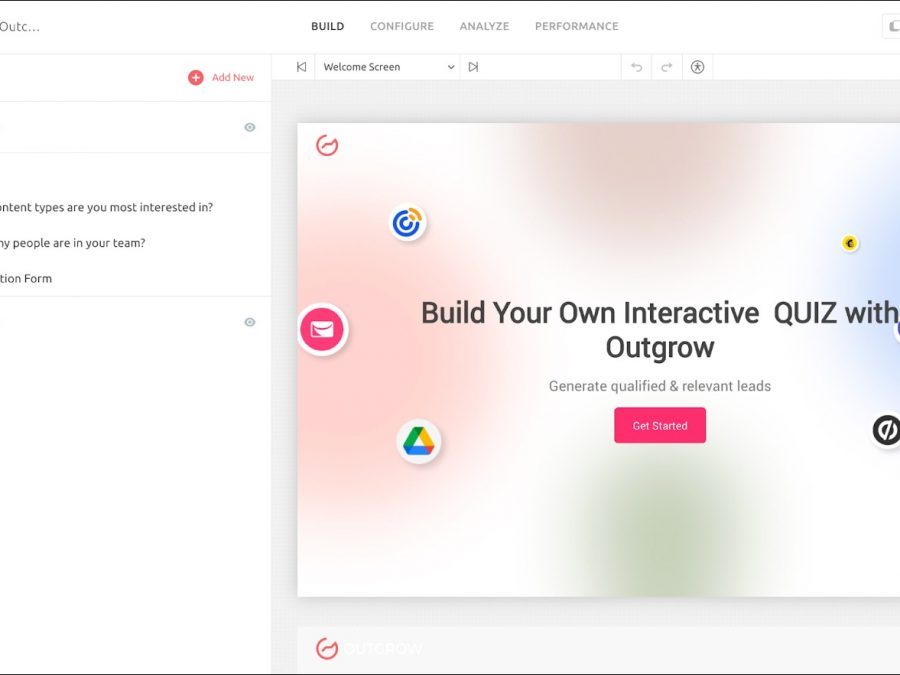
Task: Flip the toggle switch at top right
Action: point(891,26)
